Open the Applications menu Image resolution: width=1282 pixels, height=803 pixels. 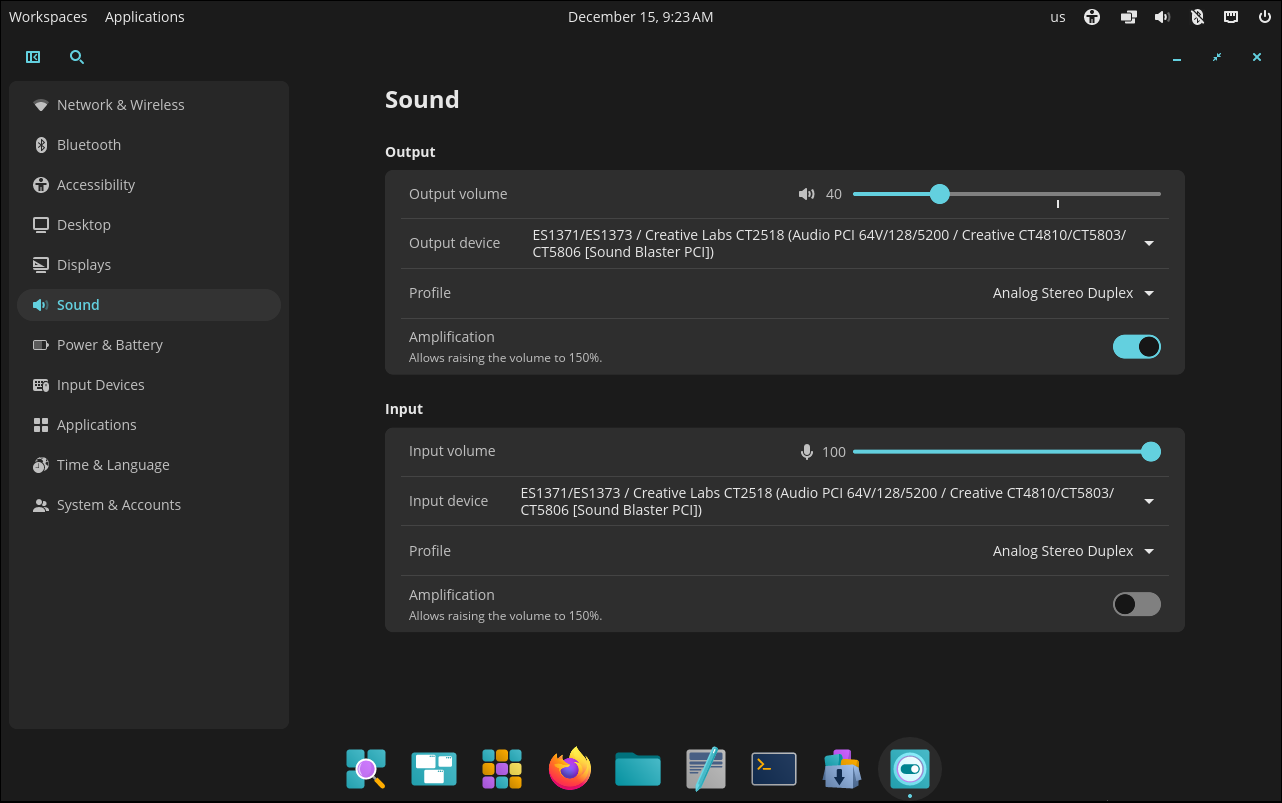144,16
